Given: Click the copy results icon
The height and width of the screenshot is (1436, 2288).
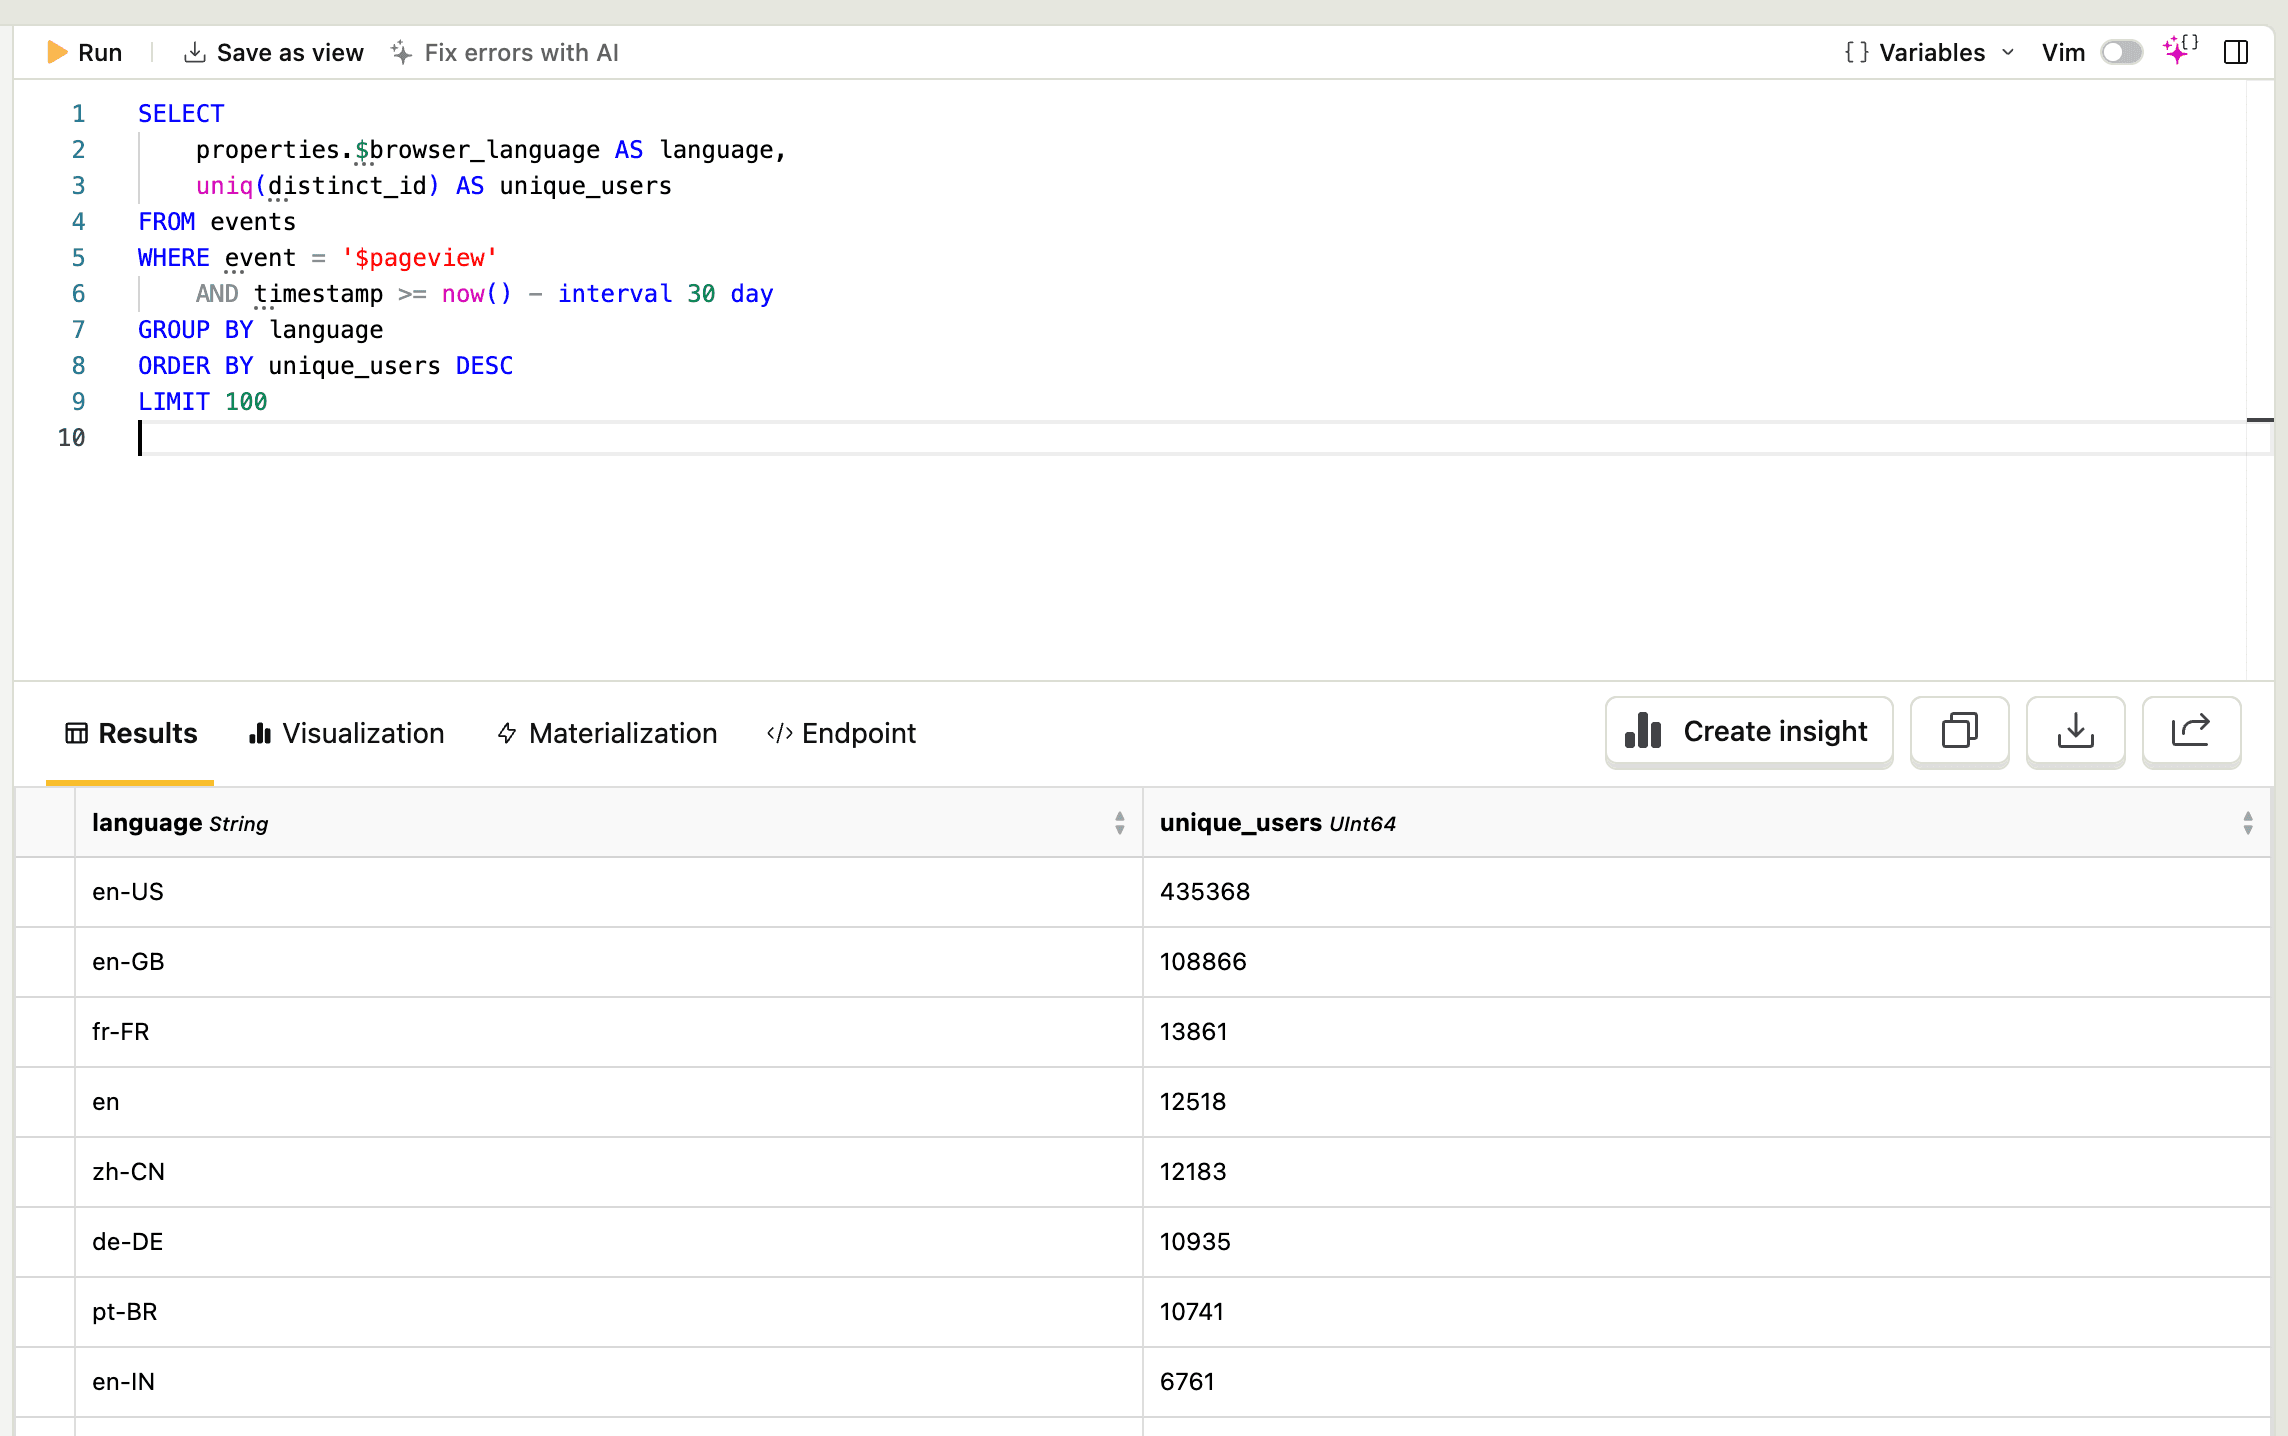Looking at the screenshot, I should tap(1959, 731).
